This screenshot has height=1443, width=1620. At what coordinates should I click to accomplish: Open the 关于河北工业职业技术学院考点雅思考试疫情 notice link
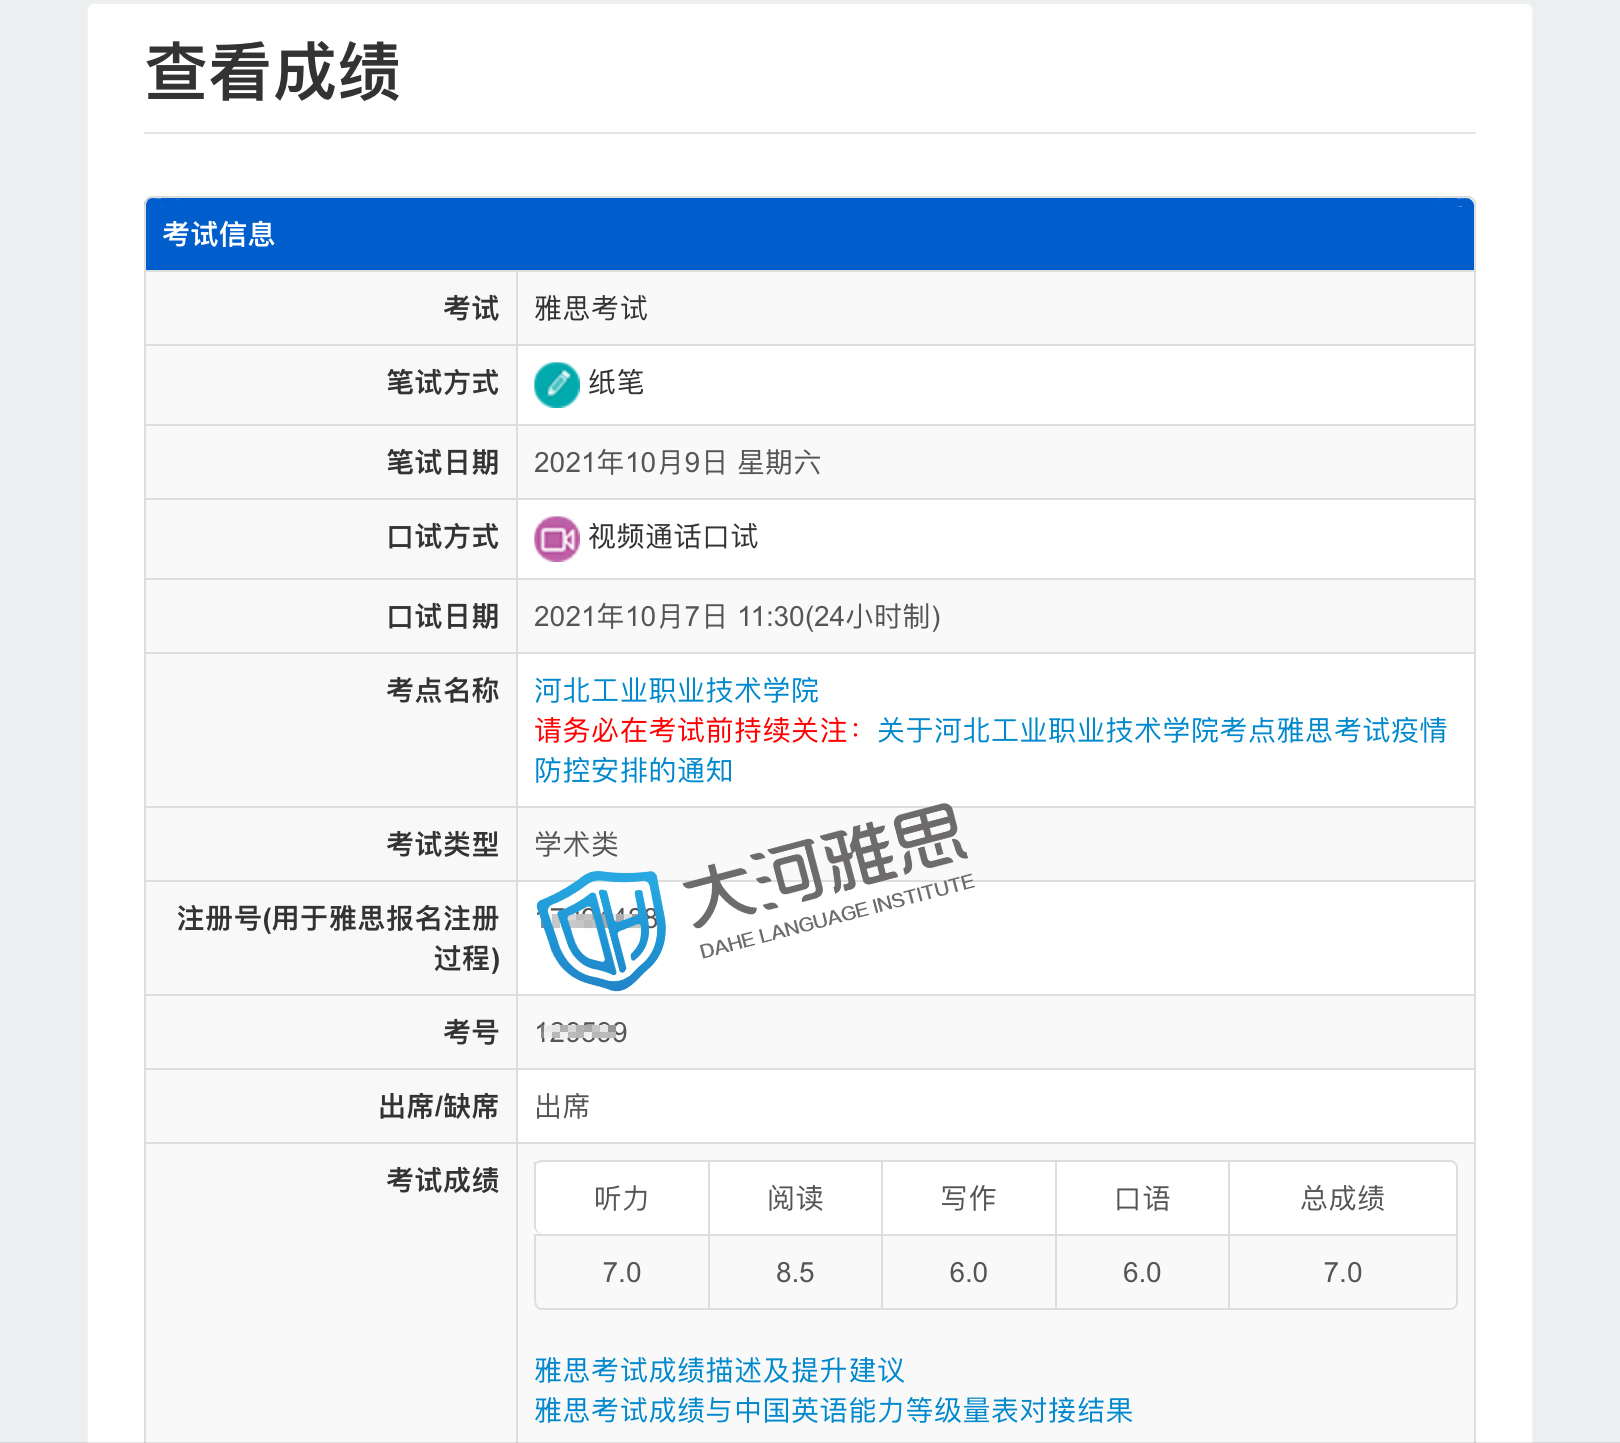click(990, 750)
